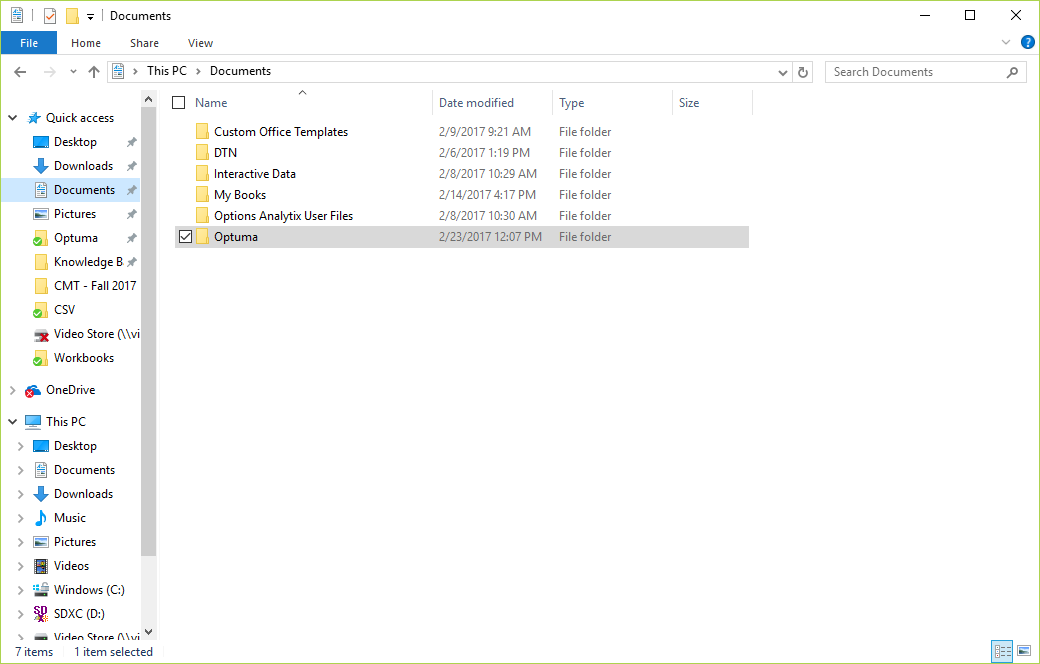Collapse the Quick access section

pyautogui.click(x=13, y=118)
